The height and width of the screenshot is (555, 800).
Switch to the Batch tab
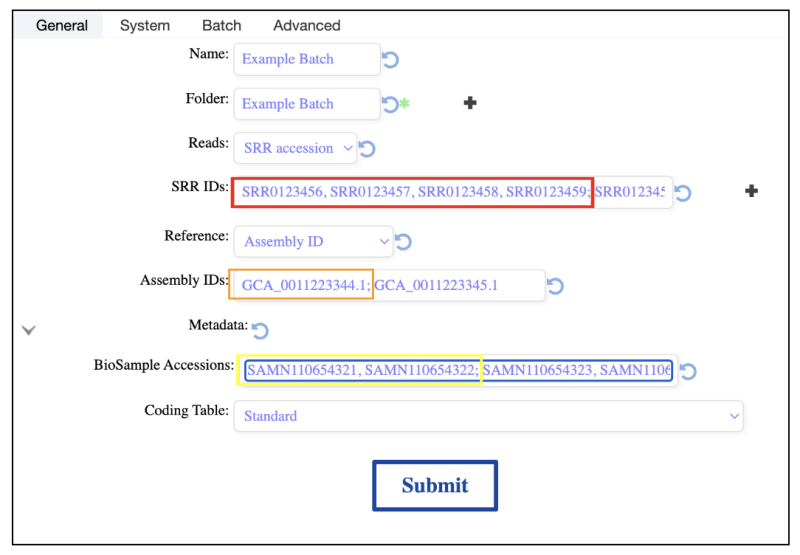[x=221, y=25]
